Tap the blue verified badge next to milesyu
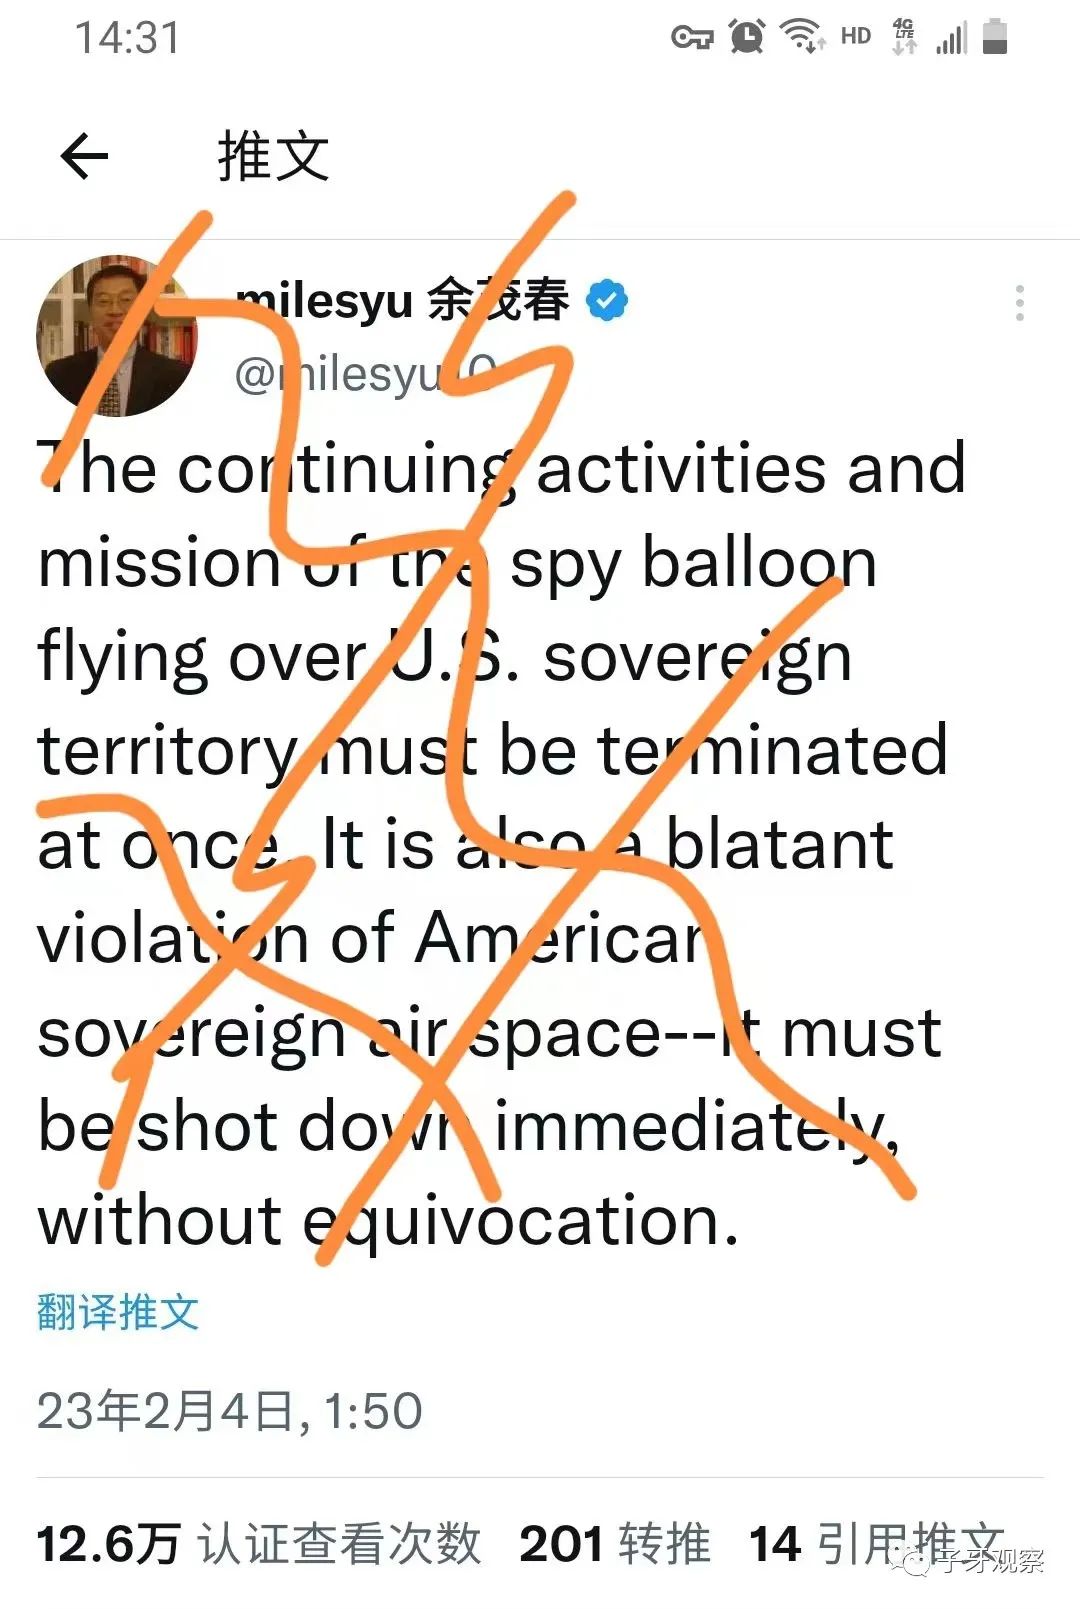1080x1609 pixels. [x=607, y=297]
